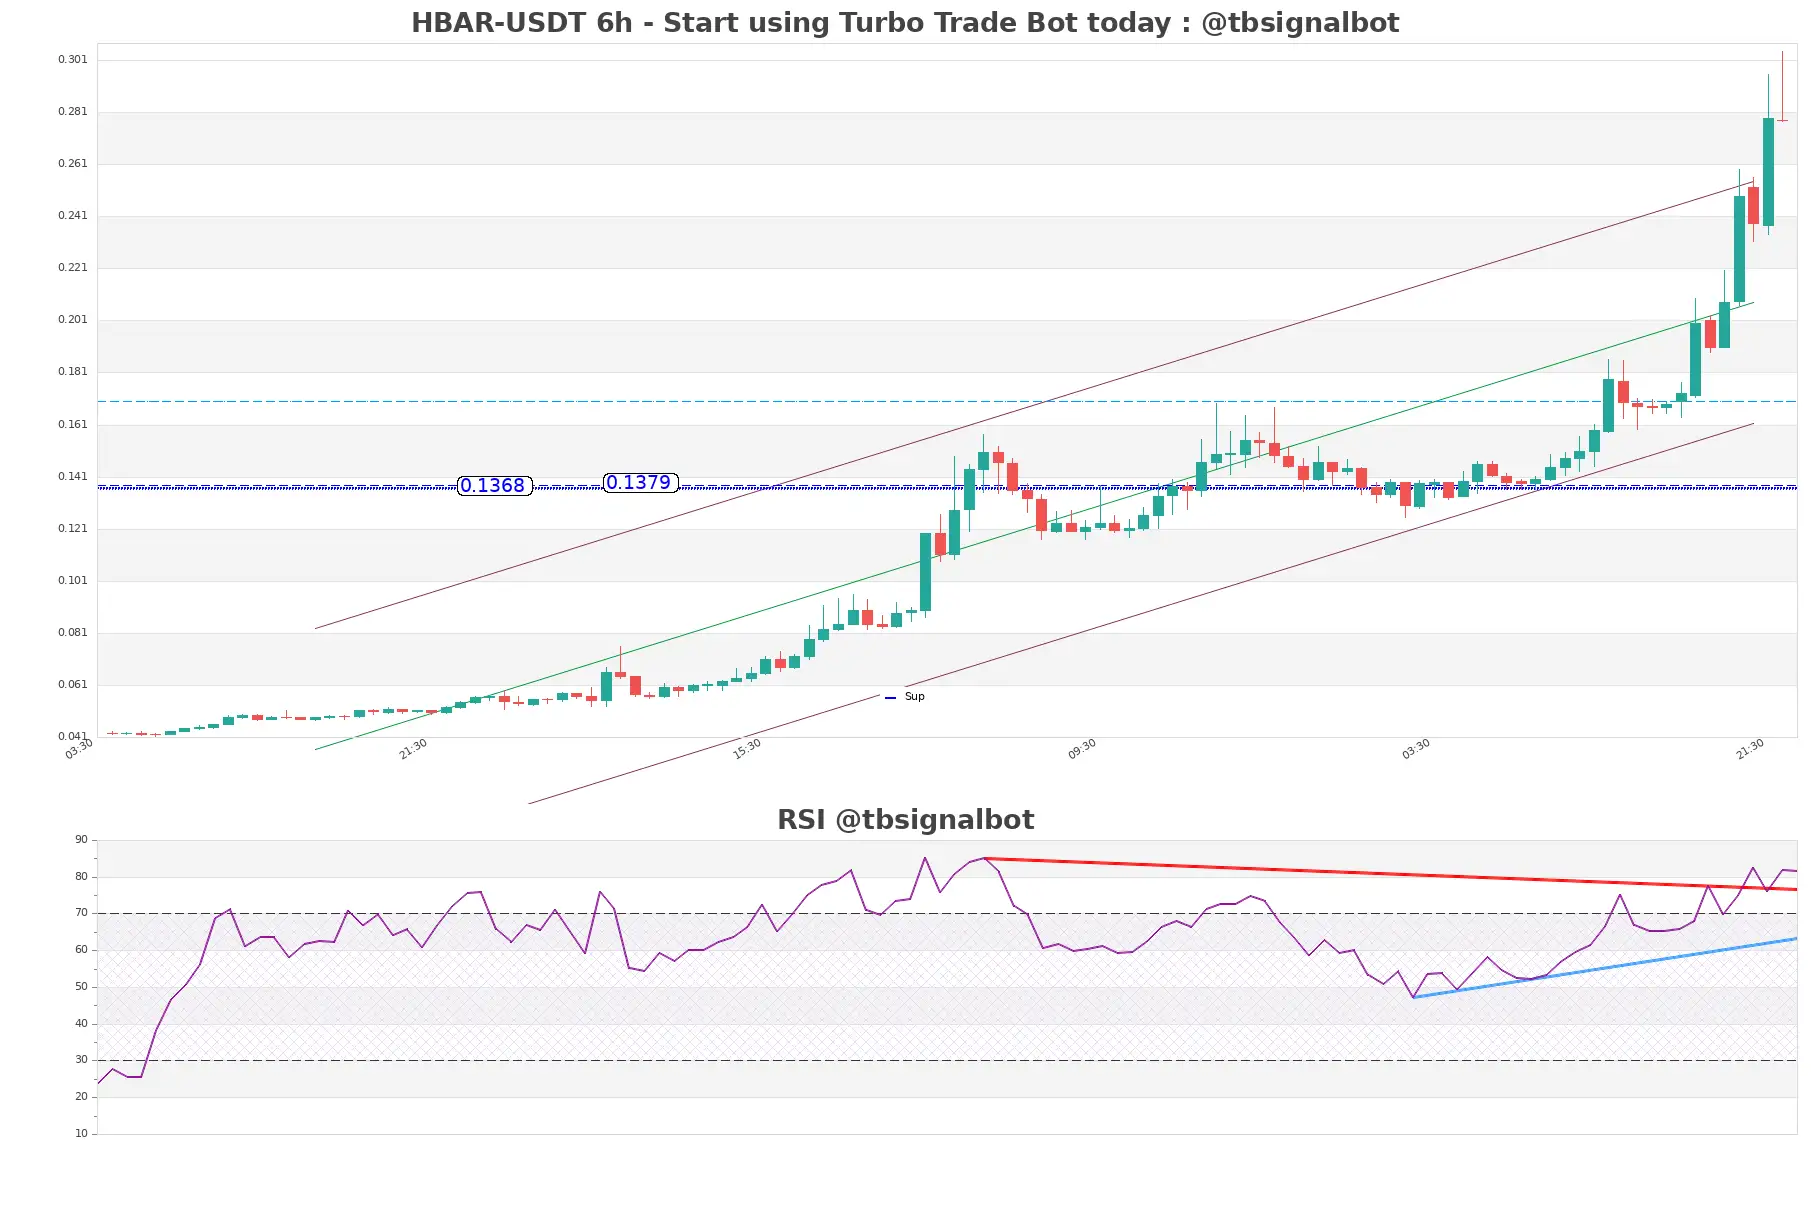Click the 0.261 price axis label
The width and height of the screenshot is (1811, 1208).
coord(72,164)
